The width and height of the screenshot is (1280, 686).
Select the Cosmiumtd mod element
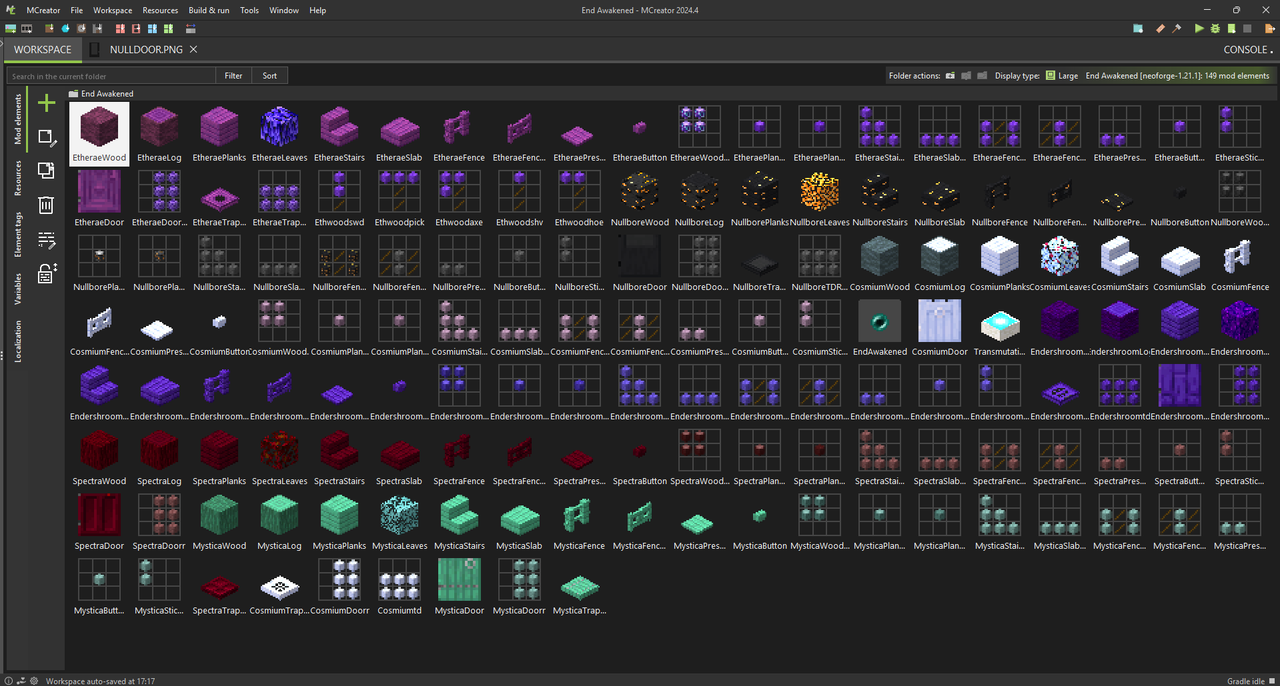coord(399,587)
